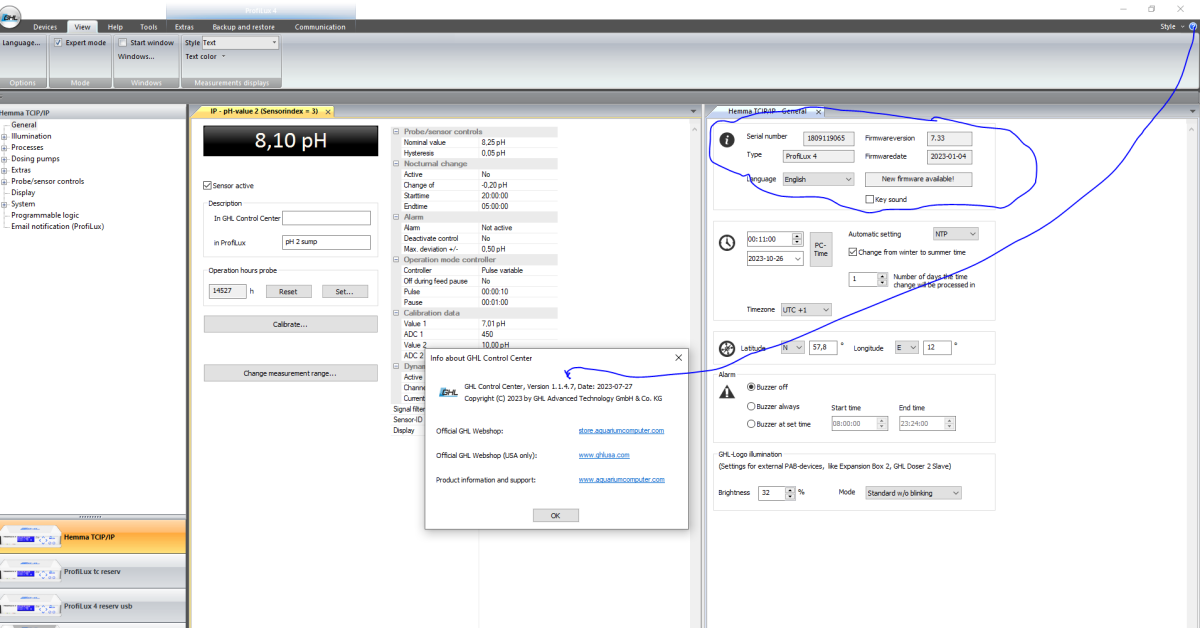Click the New firmware available! button
This screenshot has height=628, width=1200.
[918, 179]
